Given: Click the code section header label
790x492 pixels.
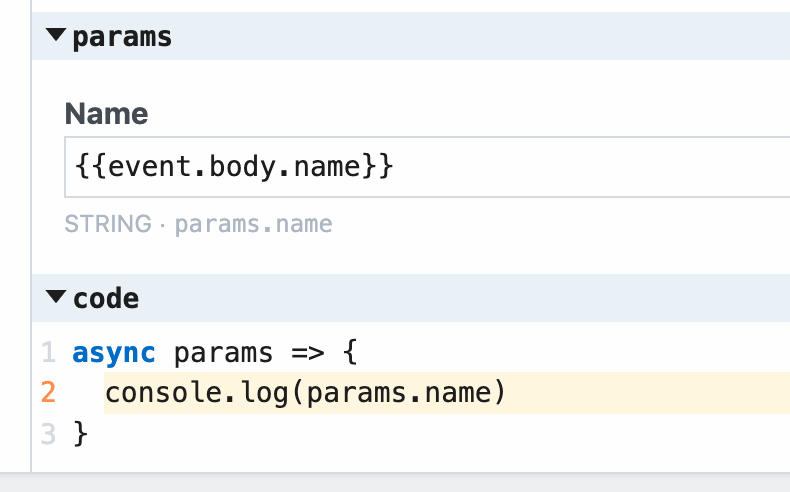Looking at the screenshot, I should [106, 298].
